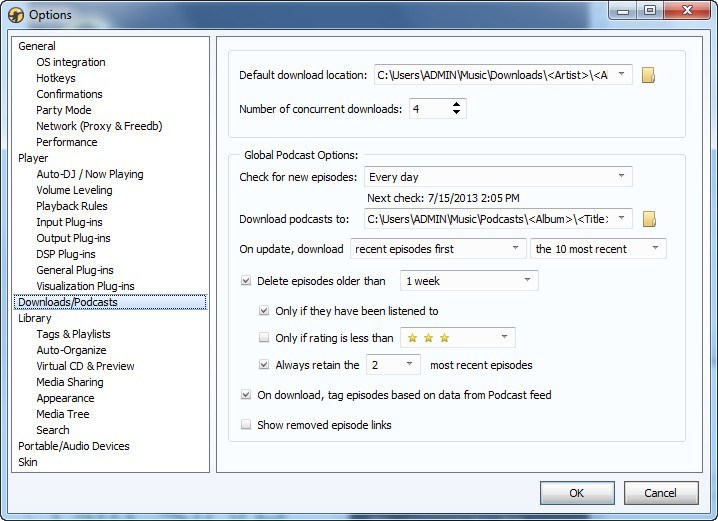Image resolution: width=718 pixels, height=521 pixels.
Task: Confirm settings with OK button
Action: pyautogui.click(x=577, y=493)
